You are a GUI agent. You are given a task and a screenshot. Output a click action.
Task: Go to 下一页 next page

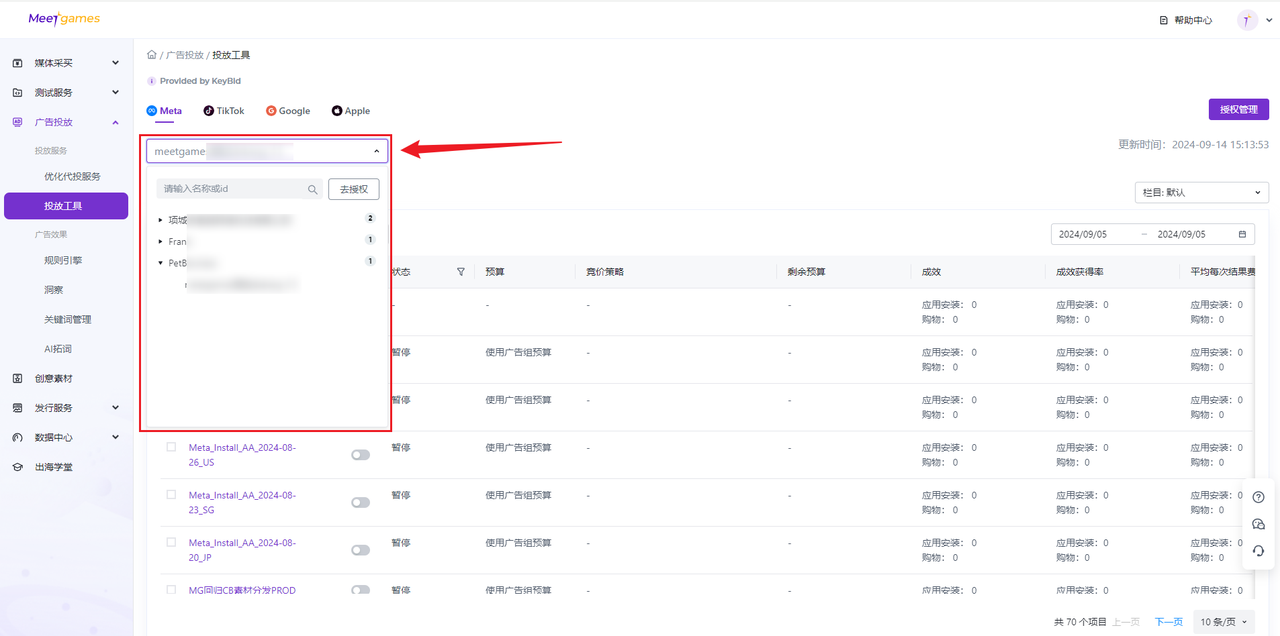1168,622
